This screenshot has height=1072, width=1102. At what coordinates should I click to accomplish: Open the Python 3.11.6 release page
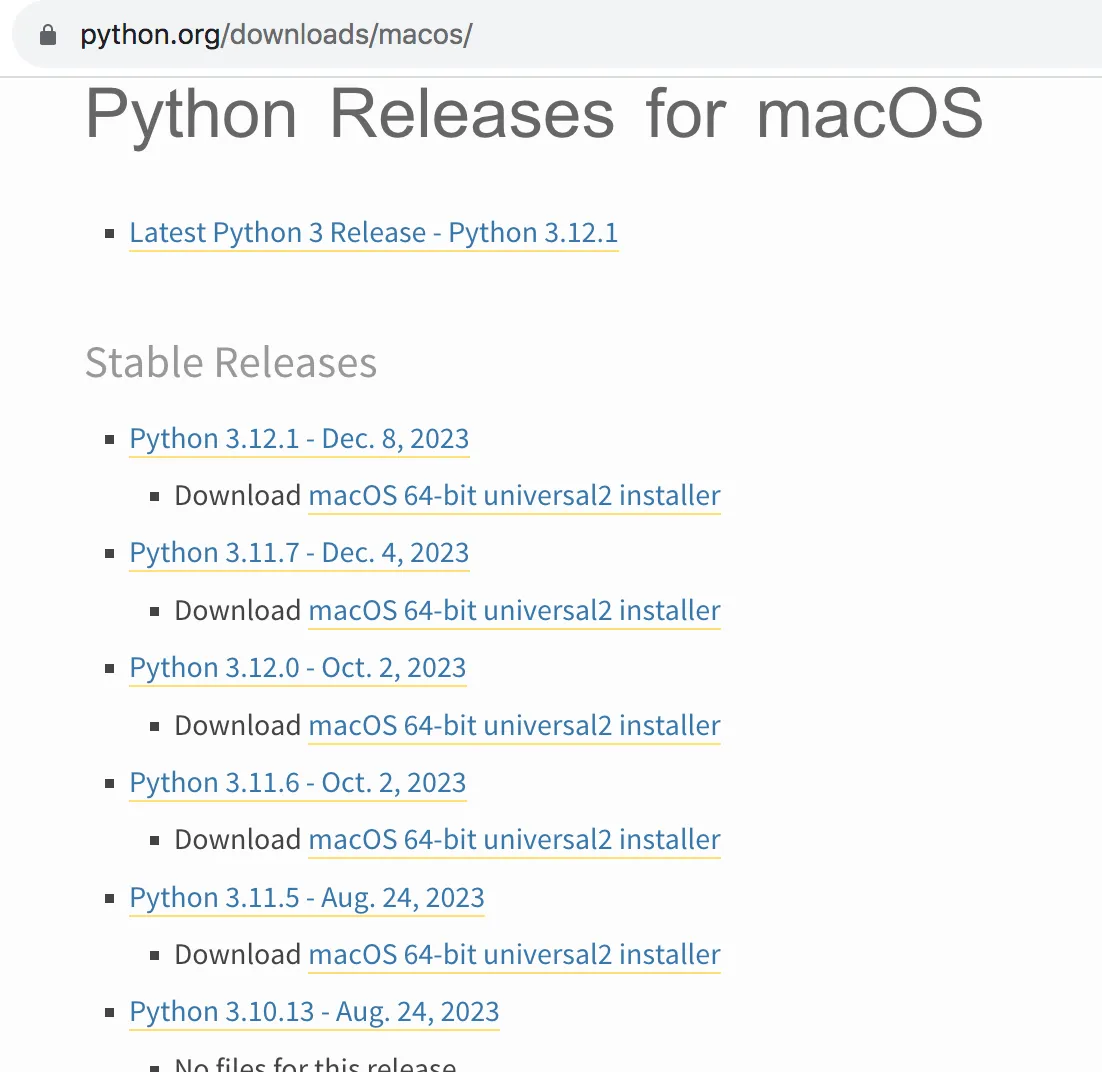296,782
